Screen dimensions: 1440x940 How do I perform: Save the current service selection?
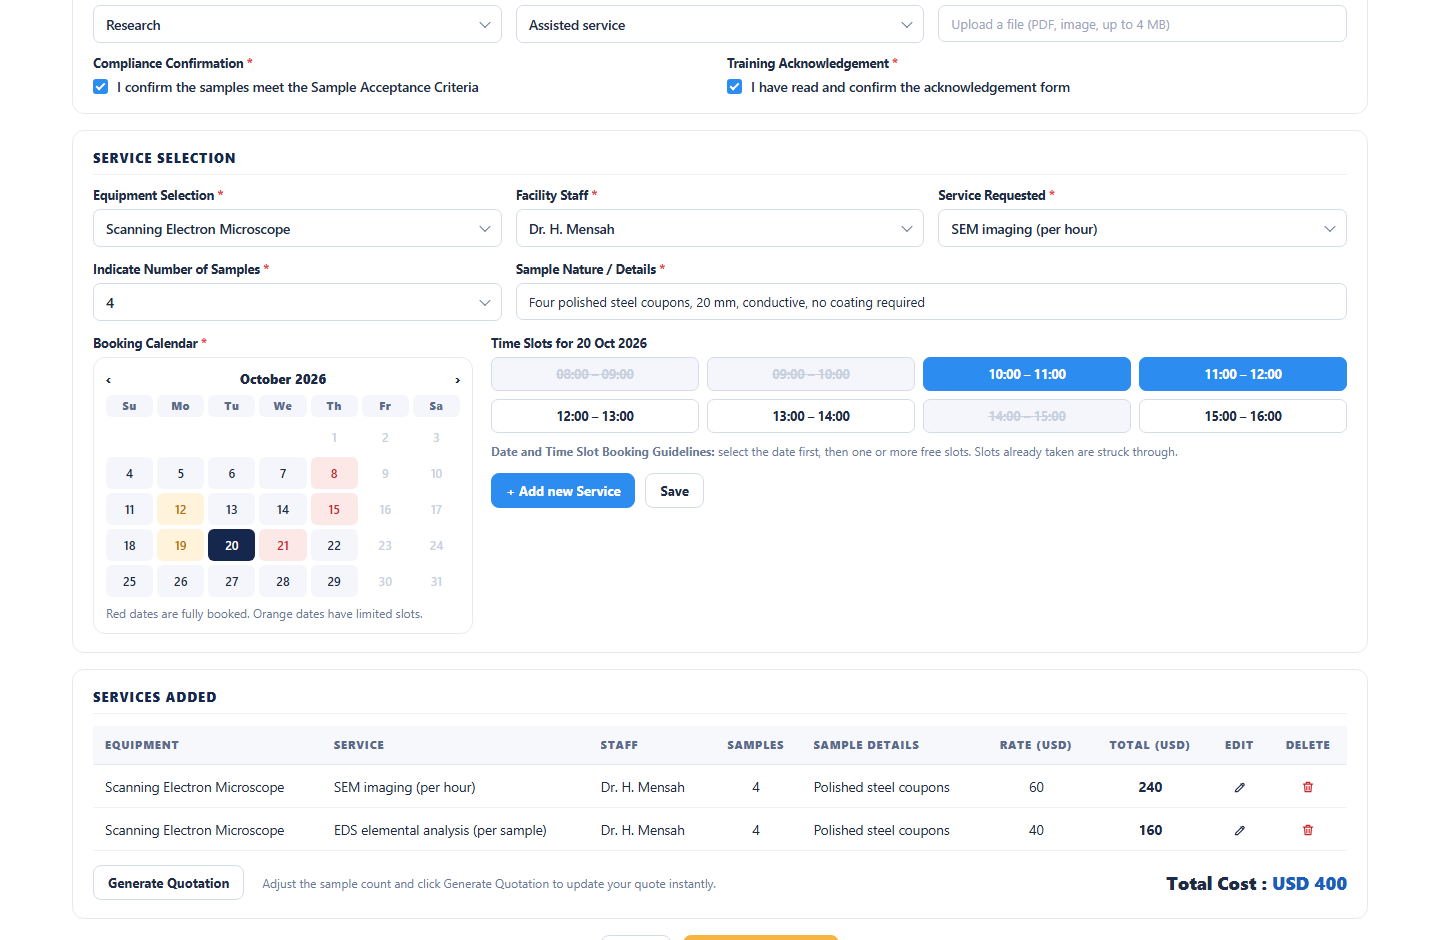[674, 491]
